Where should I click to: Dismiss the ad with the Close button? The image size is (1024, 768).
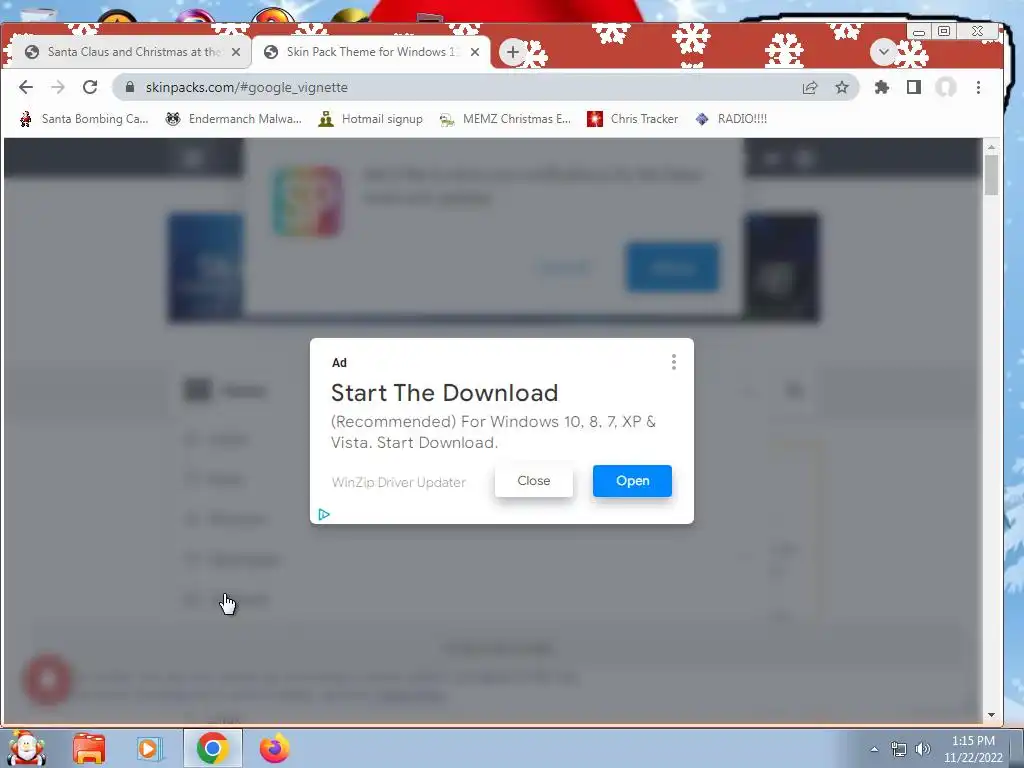(534, 481)
